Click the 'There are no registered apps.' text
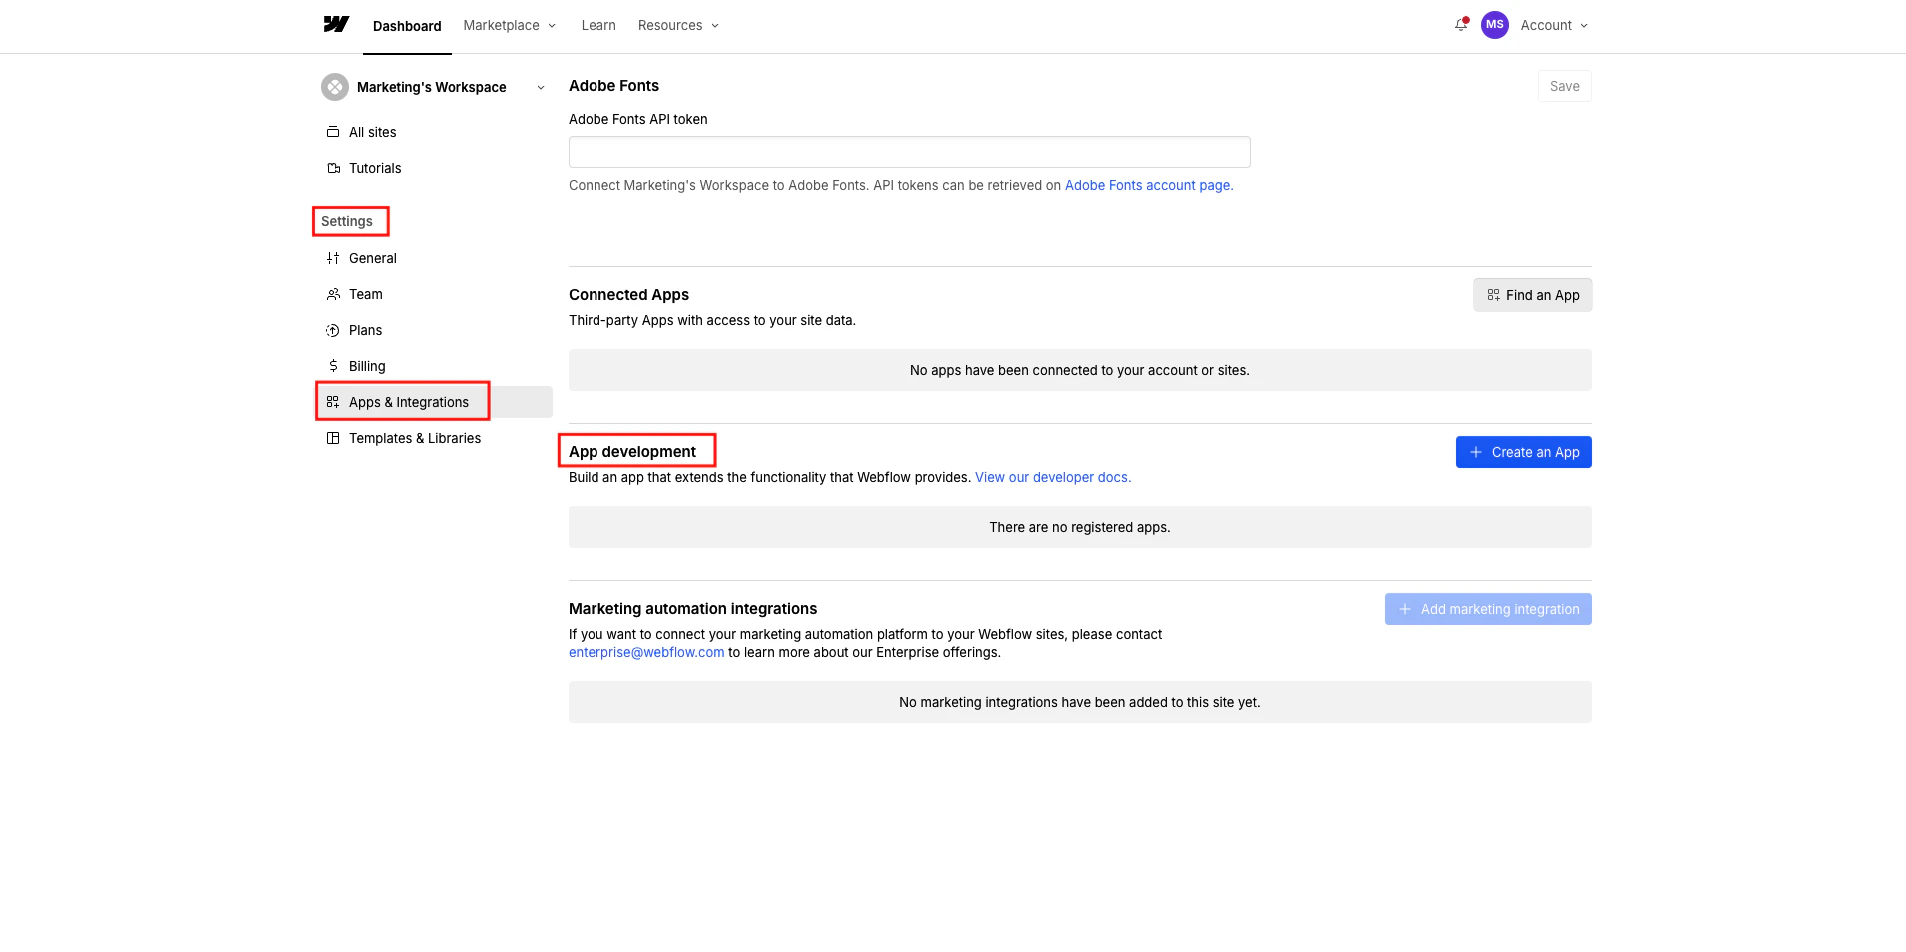The height and width of the screenshot is (952, 1906). tap(1080, 527)
